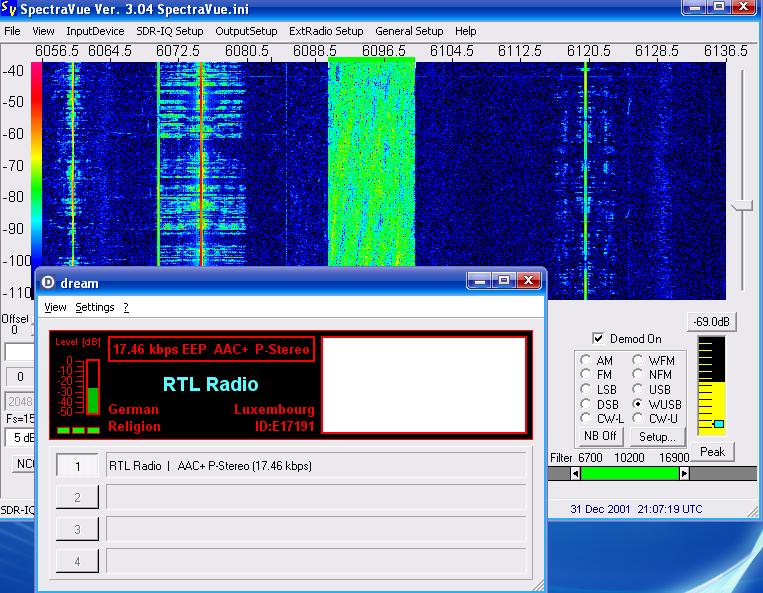The image size is (763, 593).
Task: Click the white text message area in dream
Action: pyautogui.click(x=424, y=385)
